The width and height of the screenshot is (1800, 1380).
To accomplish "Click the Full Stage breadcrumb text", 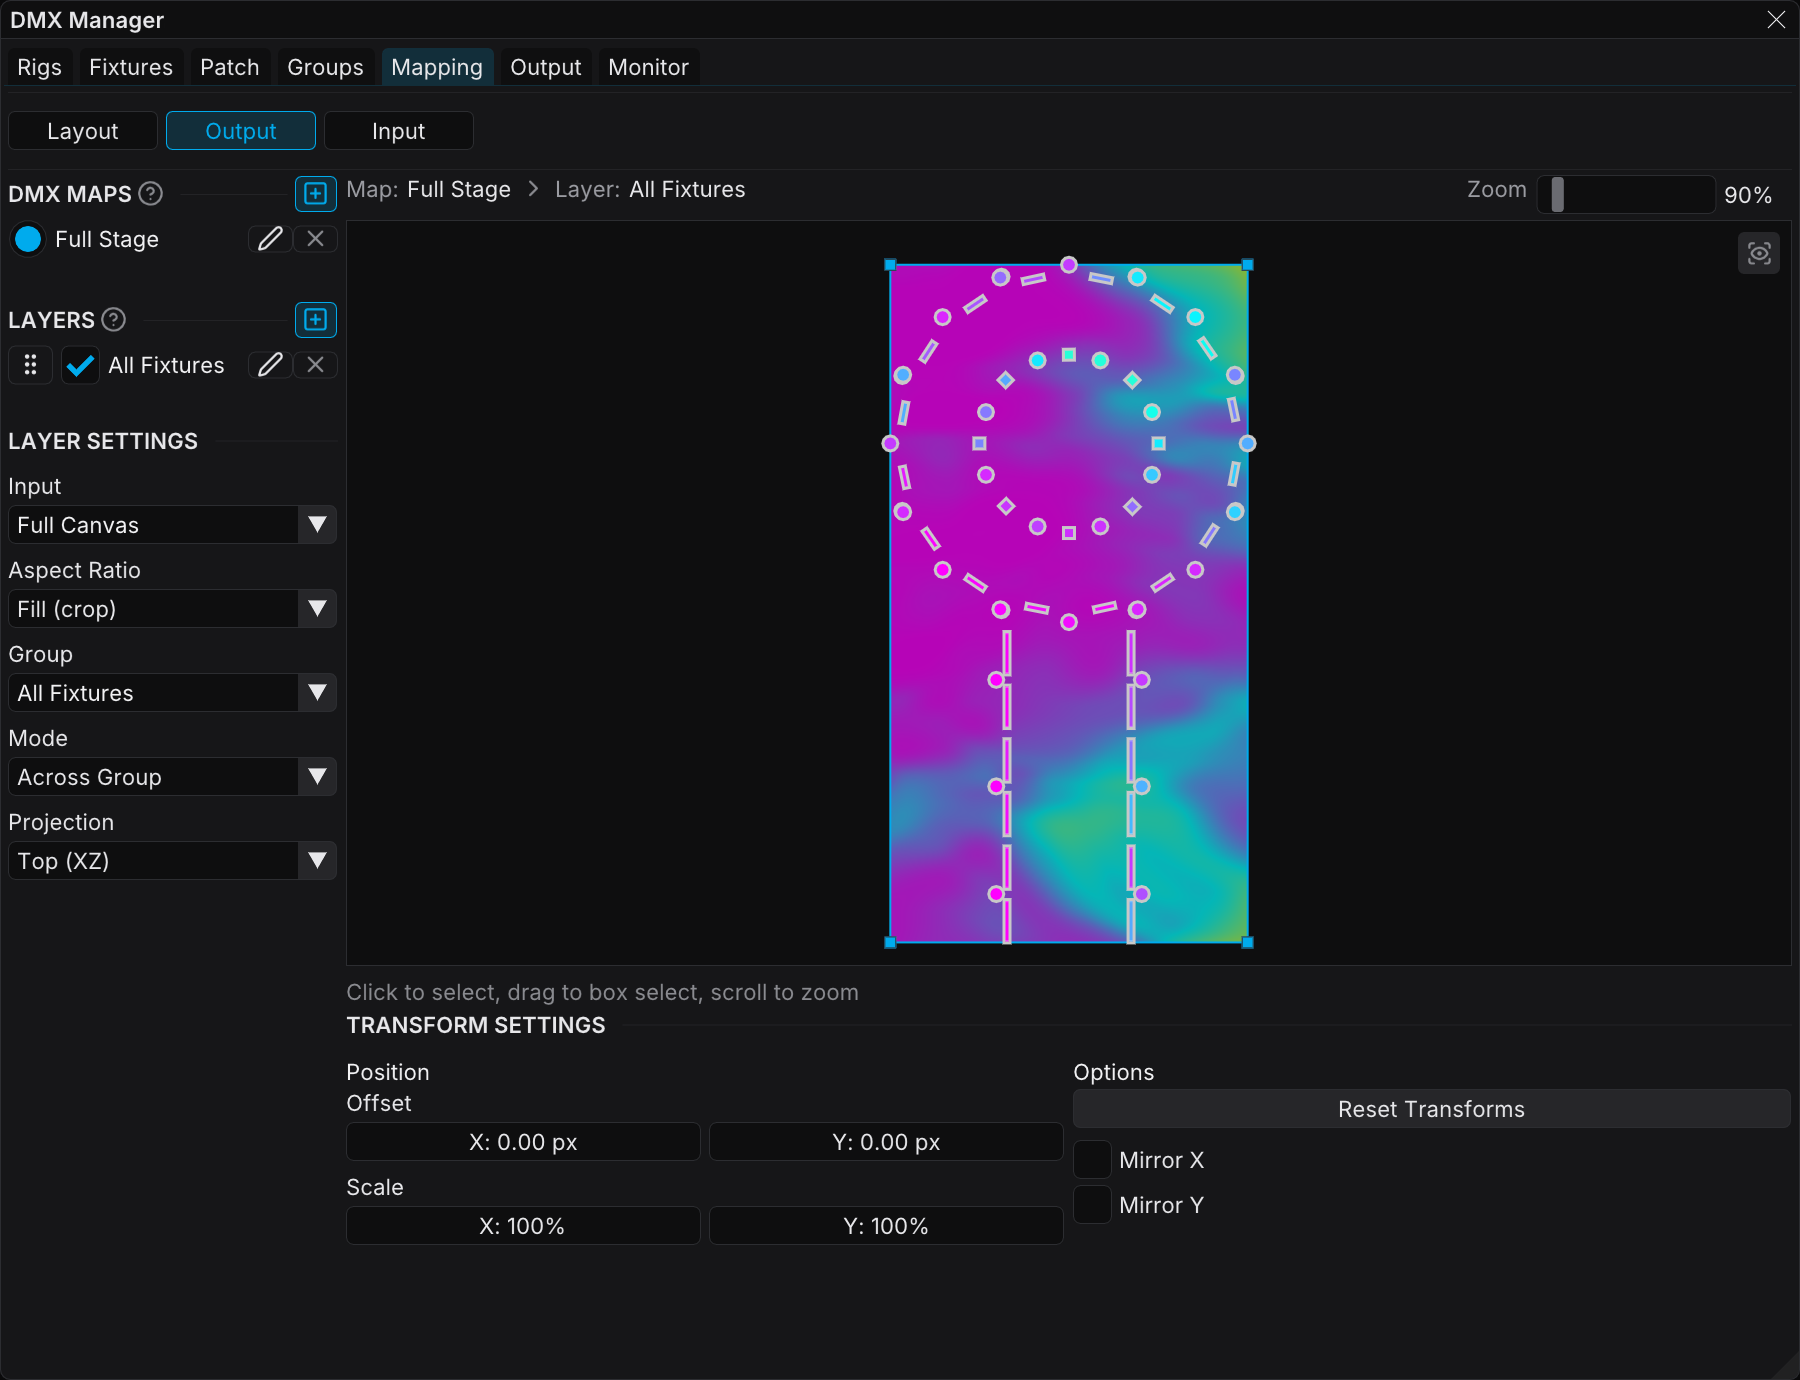I will [x=459, y=190].
